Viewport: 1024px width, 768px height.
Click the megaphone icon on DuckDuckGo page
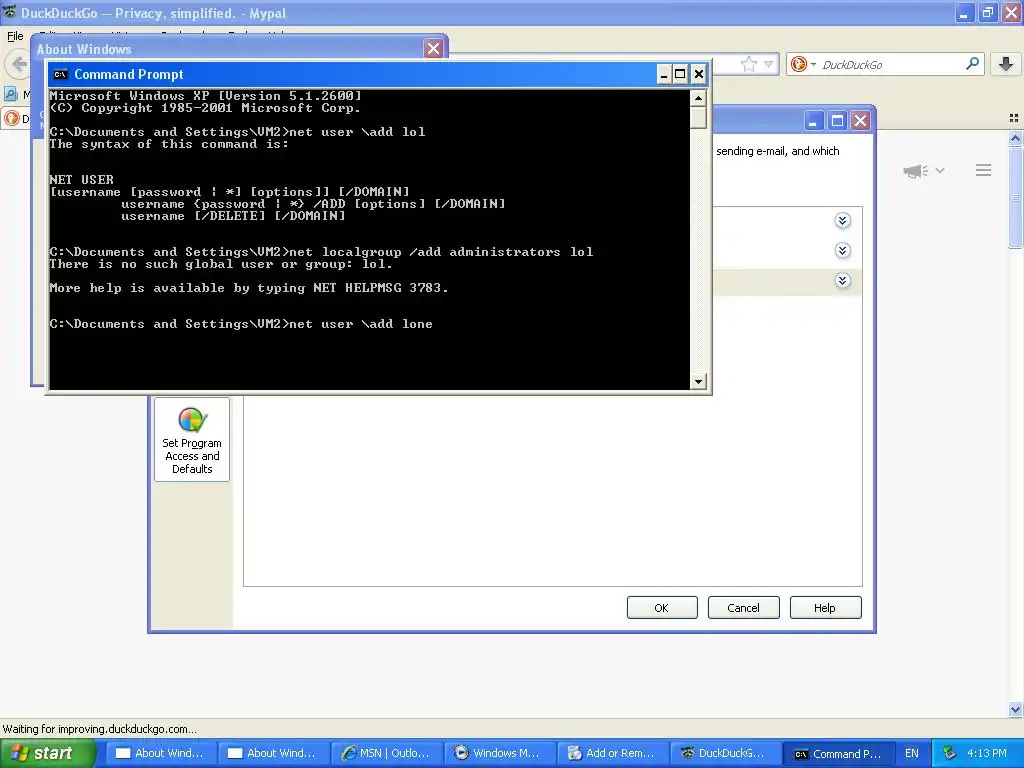(916, 171)
